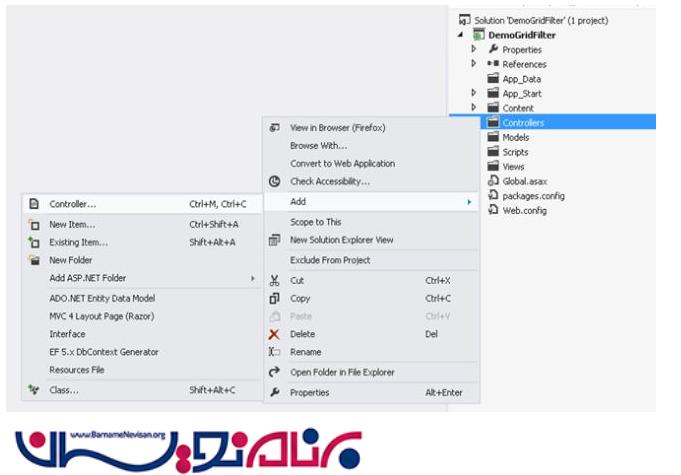Click the Copy icon
This screenshot has height=475, width=681.
point(274,298)
